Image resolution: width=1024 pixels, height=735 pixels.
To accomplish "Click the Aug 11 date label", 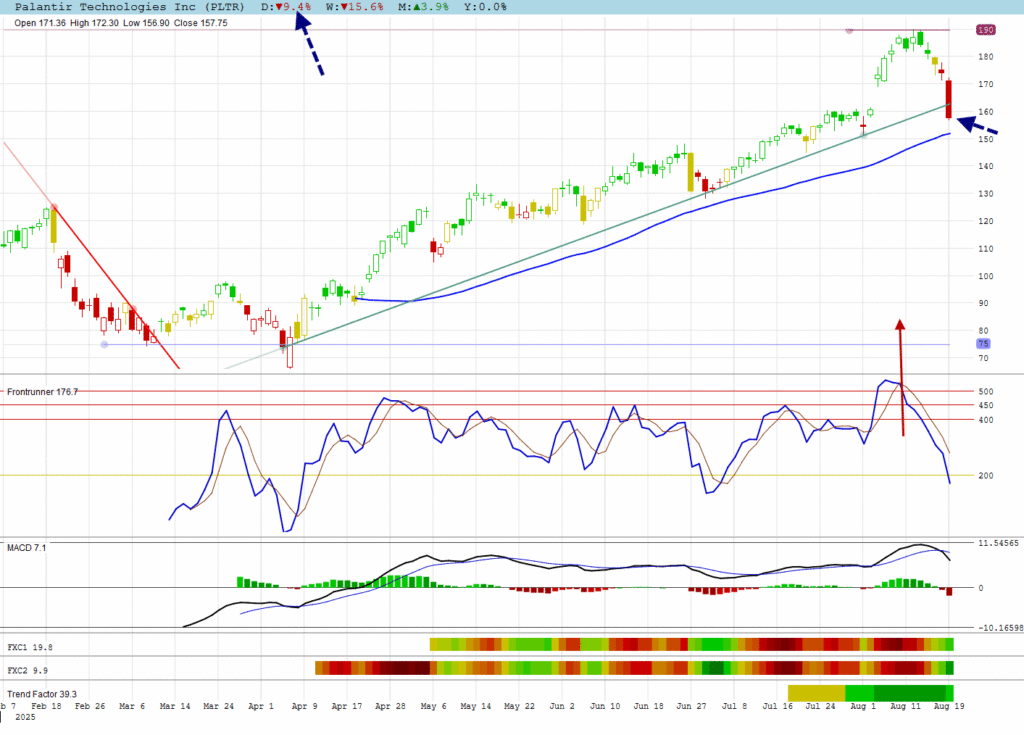I will point(905,706).
